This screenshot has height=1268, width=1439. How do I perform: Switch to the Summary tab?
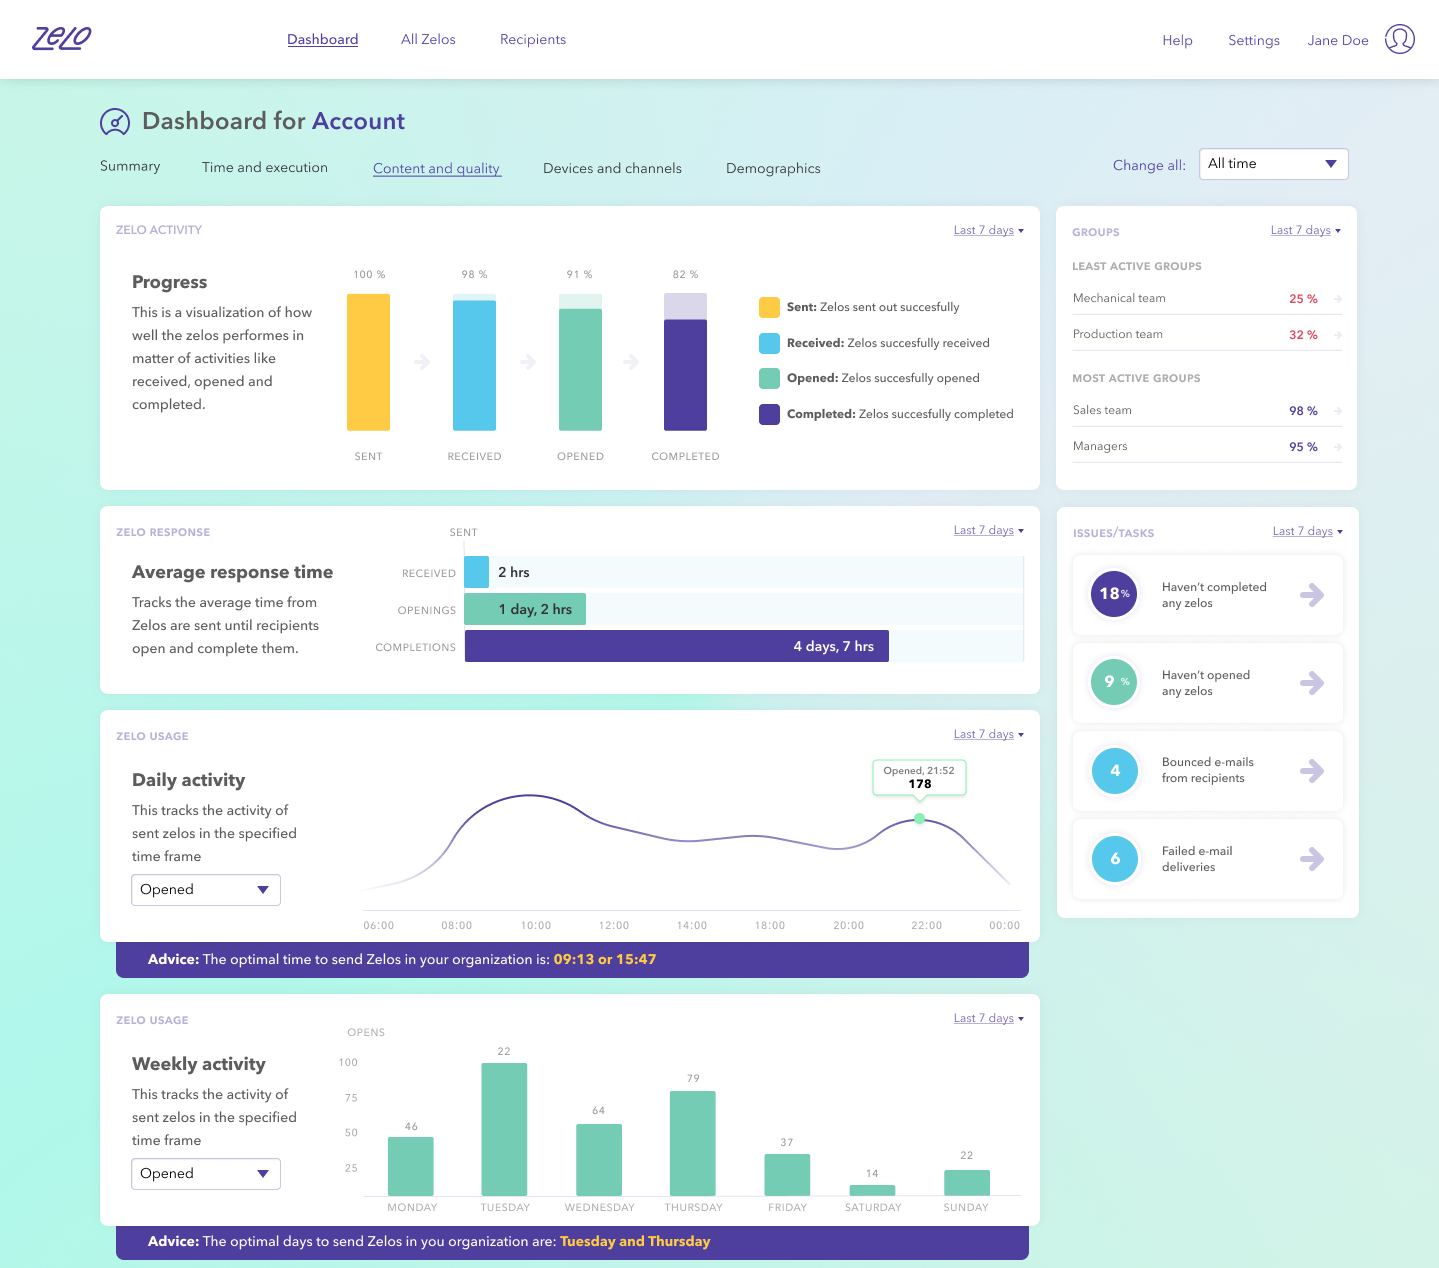coord(130,167)
